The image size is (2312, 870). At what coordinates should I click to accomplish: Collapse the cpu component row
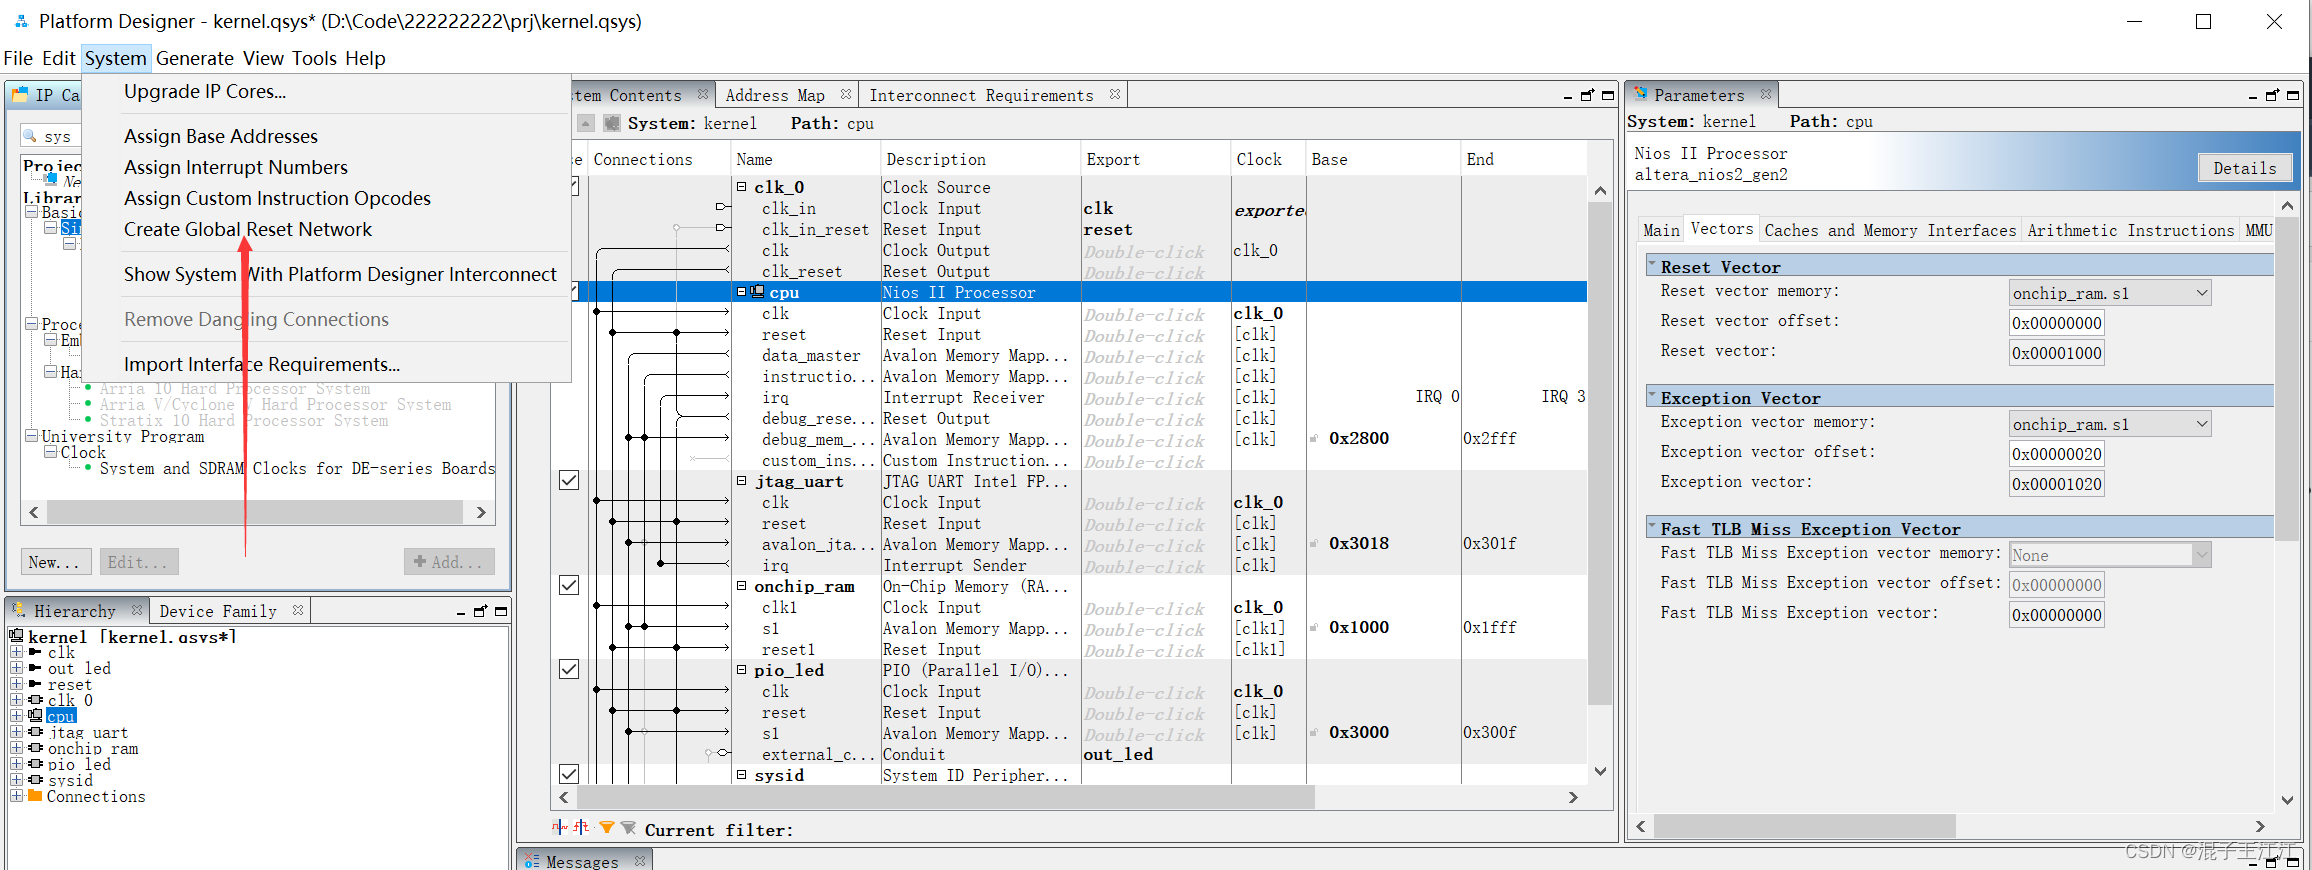[742, 292]
